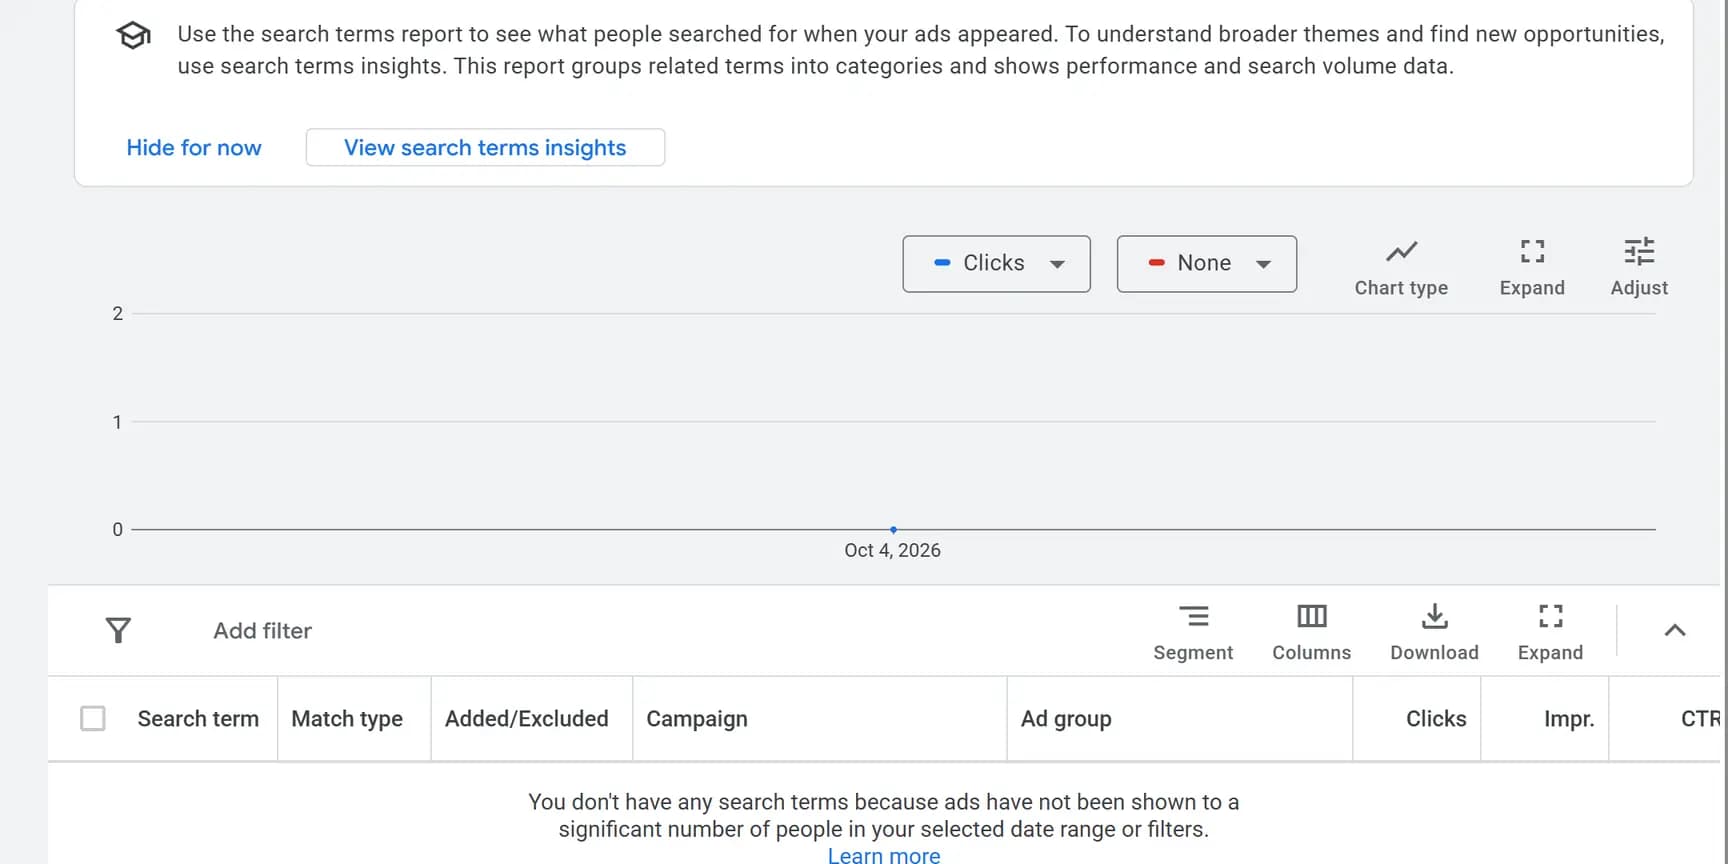The width and height of the screenshot is (1728, 864).
Task: Sort by the Ad group column header
Action: (x=1066, y=719)
